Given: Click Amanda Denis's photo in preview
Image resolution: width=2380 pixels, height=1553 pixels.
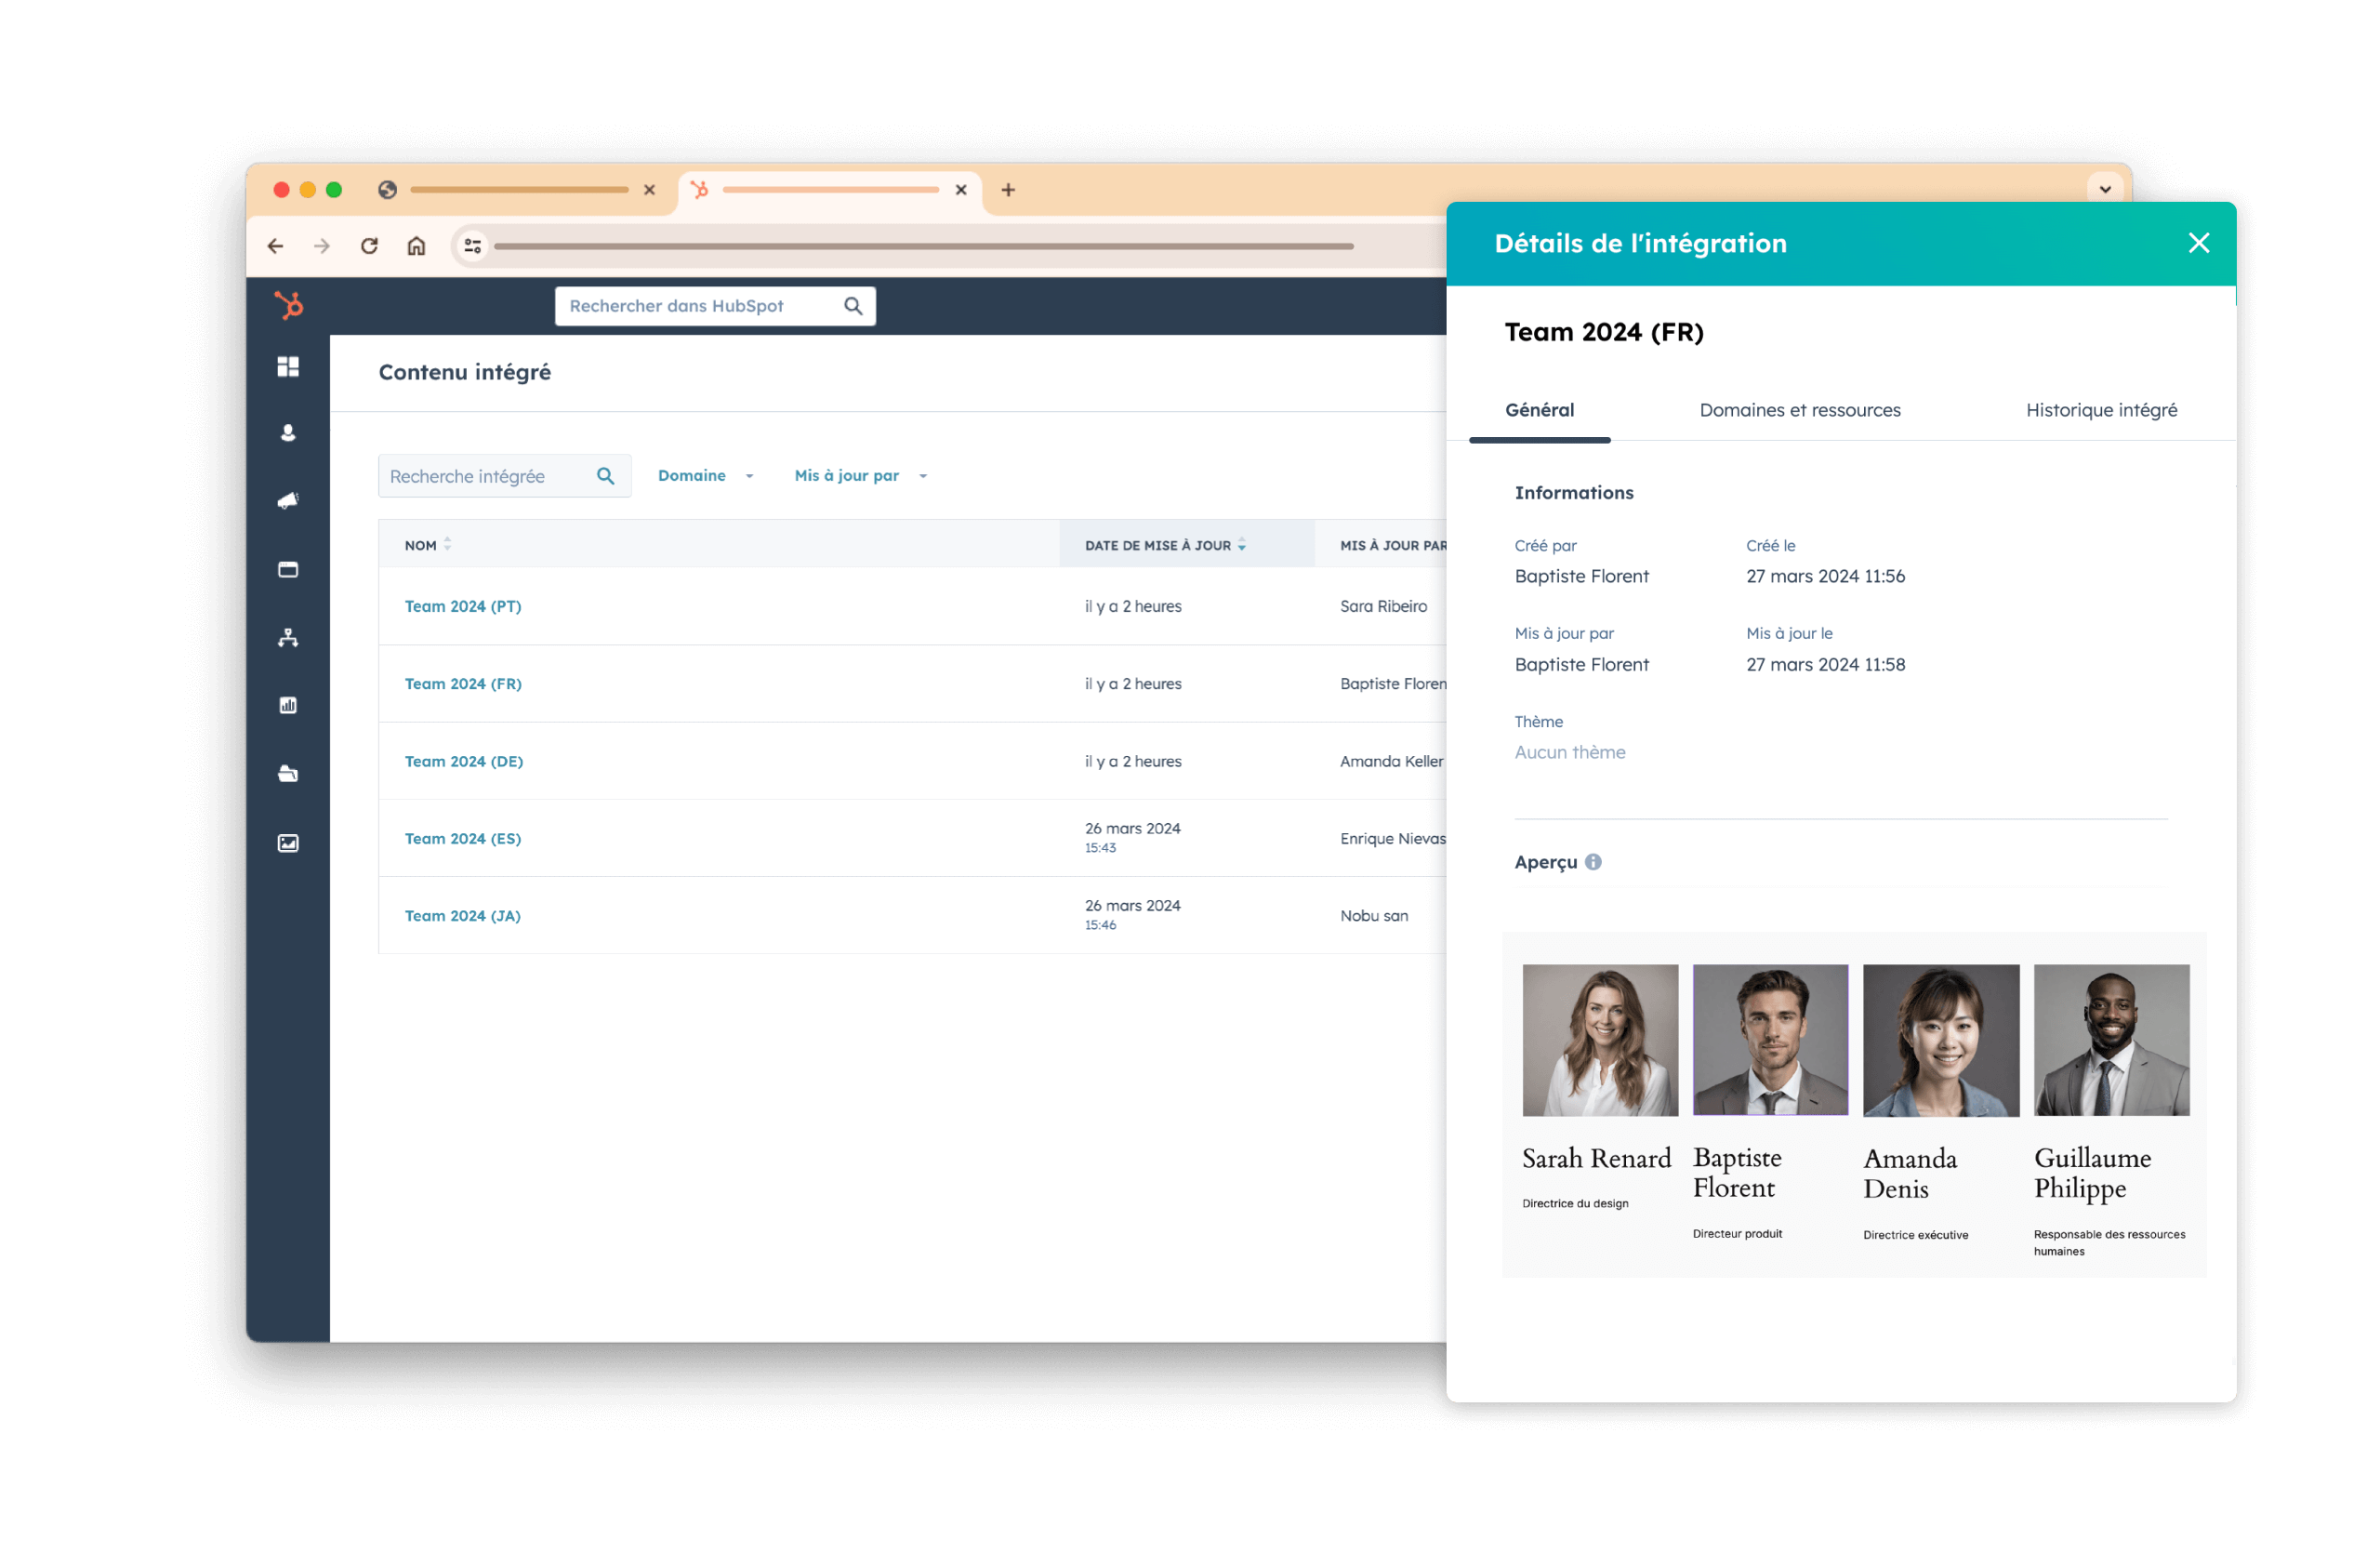Looking at the screenshot, I should [1941, 1040].
